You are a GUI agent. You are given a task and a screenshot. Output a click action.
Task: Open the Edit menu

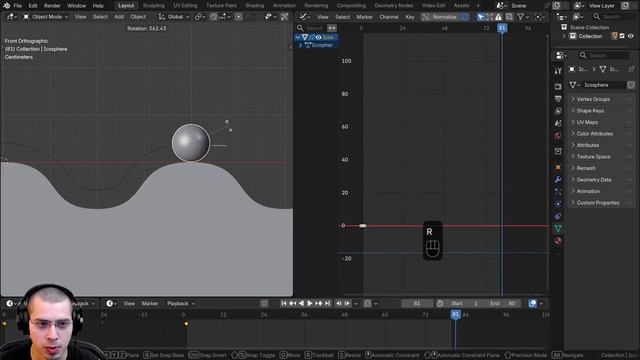(x=33, y=6)
